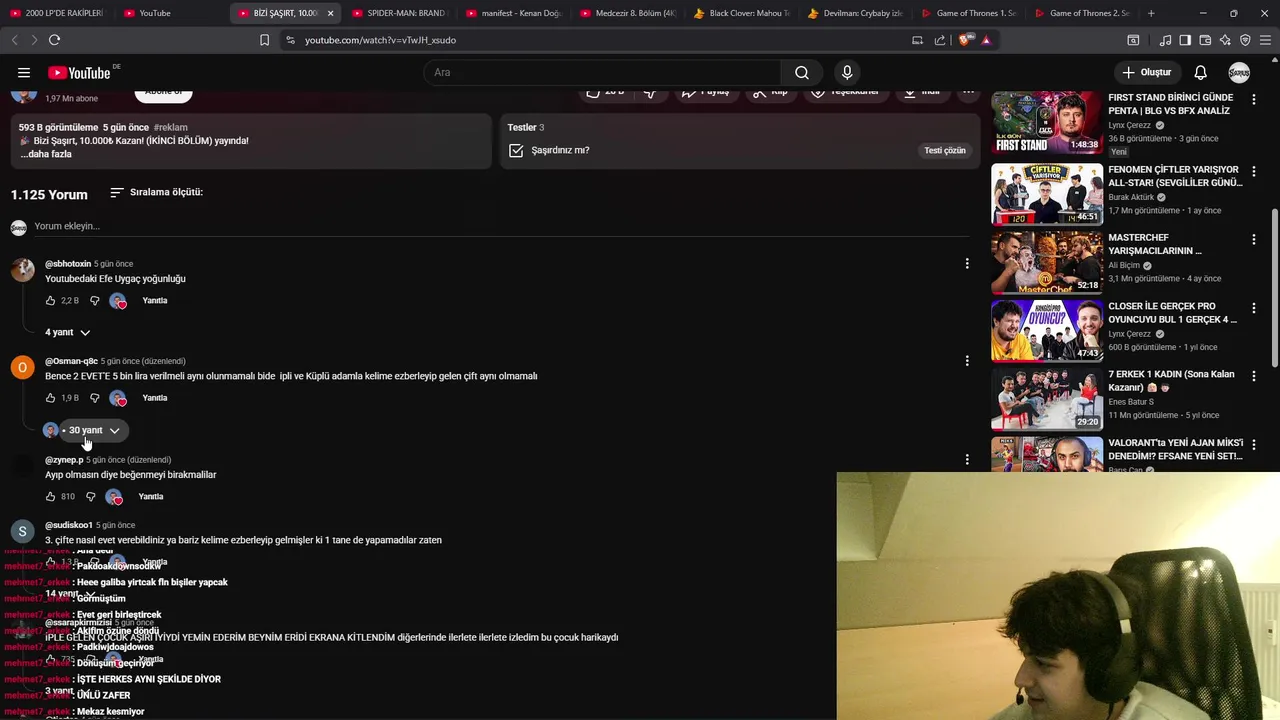Image resolution: width=1280 pixels, height=720 pixels.
Task: Toggle the browser sidebar panel icon
Action: [x=1185, y=40]
